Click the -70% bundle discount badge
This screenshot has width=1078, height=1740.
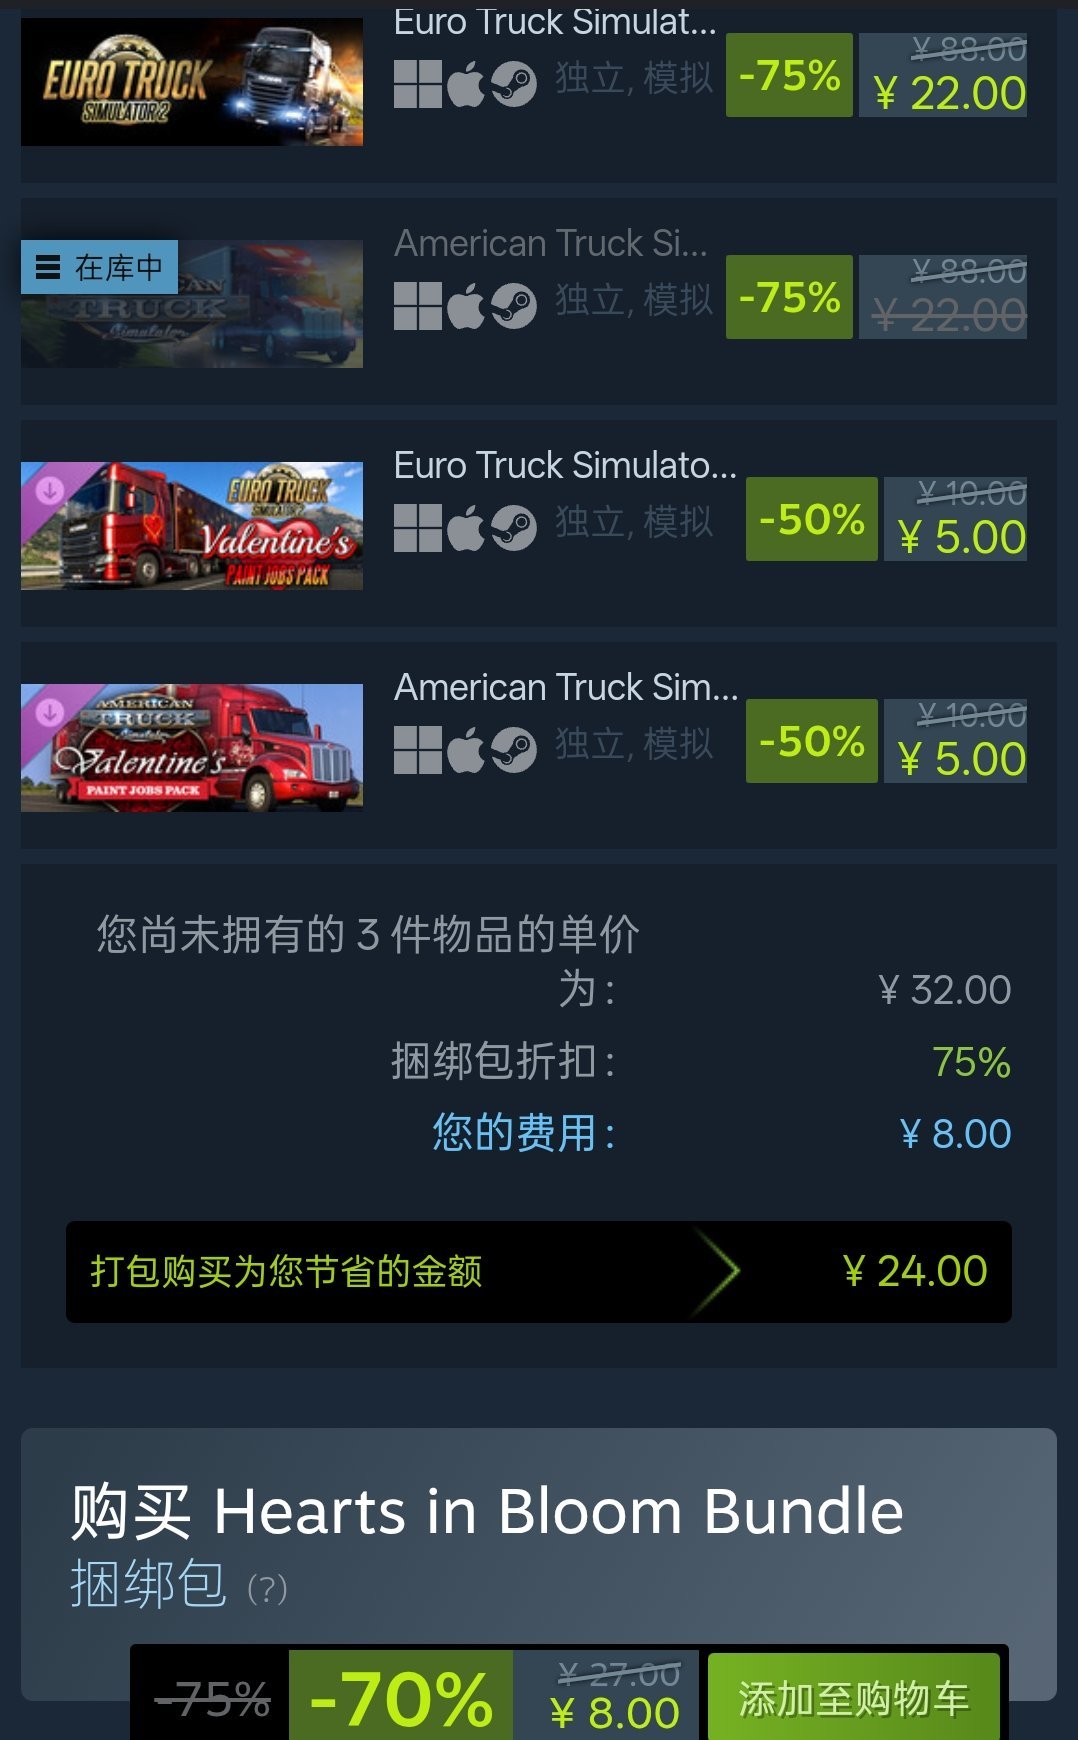coord(401,1697)
